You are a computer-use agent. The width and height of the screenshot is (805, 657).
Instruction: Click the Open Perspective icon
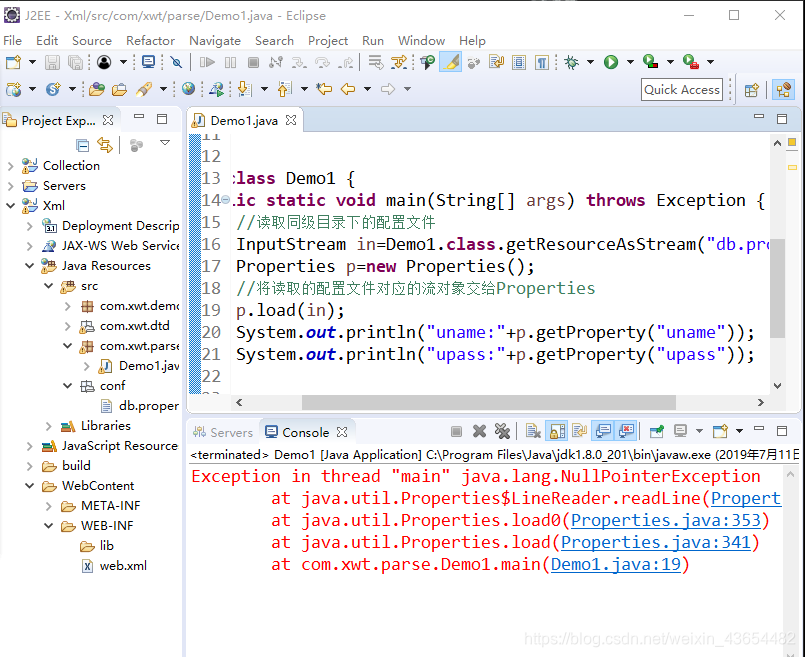pyautogui.click(x=752, y=90)
